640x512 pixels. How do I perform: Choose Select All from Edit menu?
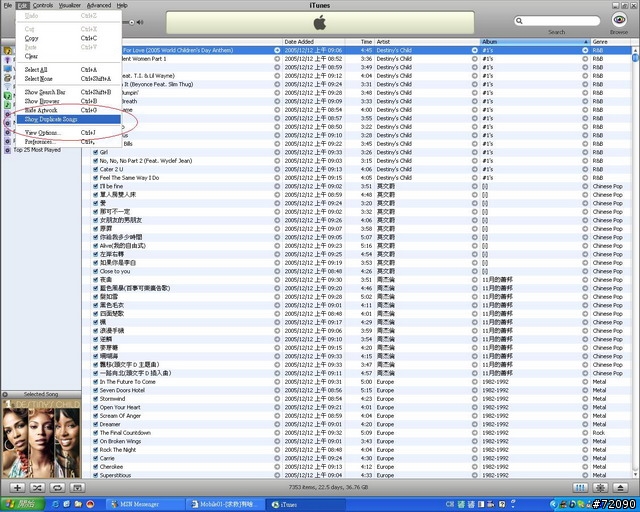(x=69, y=70)
